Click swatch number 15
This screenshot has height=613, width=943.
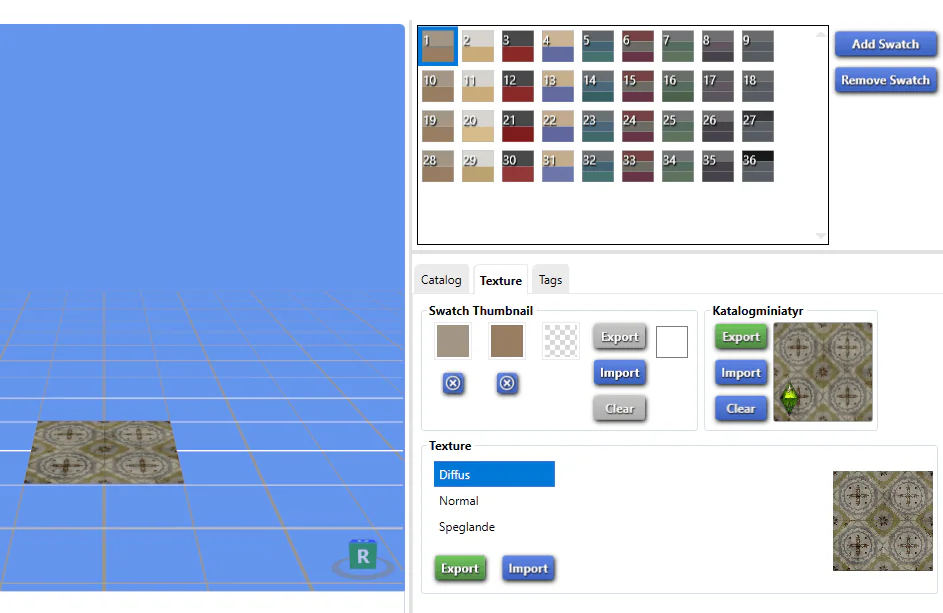(x=637, y=86)
